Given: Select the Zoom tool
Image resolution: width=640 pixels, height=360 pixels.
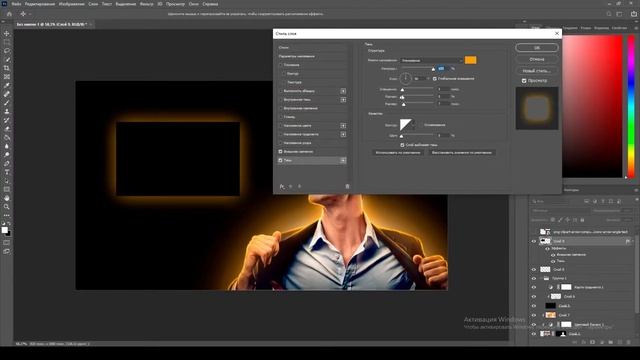Looking at the screenshot, I should click(7, 207).
